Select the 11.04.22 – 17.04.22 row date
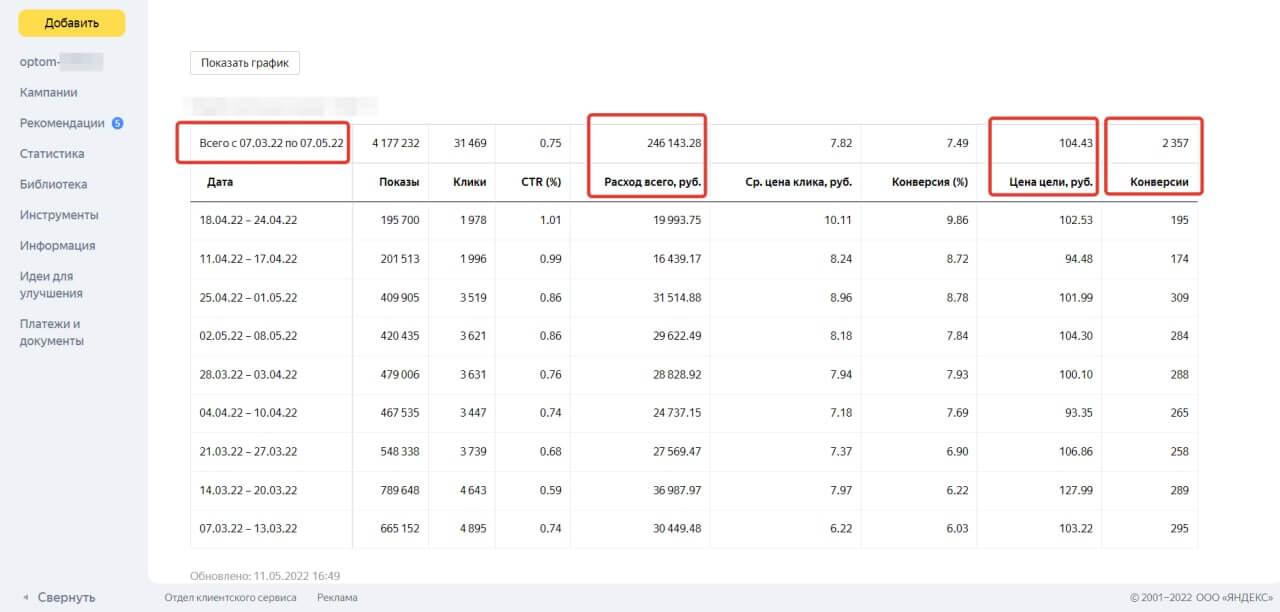 [248, 259]
